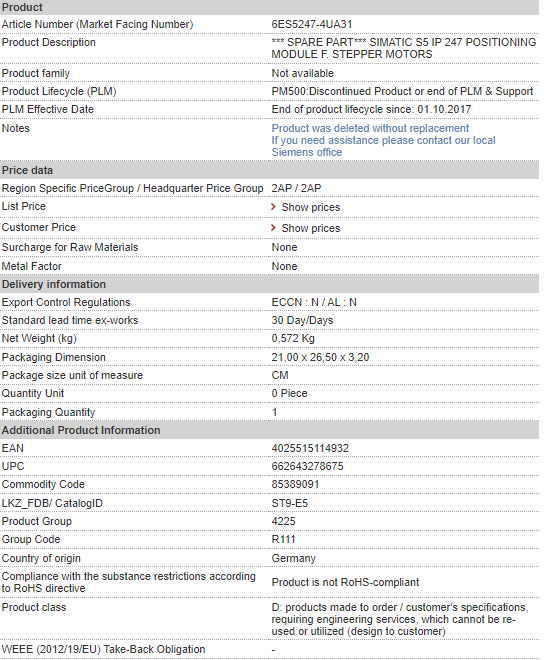Show prices for the List Price row

click(x=311, y=207)
